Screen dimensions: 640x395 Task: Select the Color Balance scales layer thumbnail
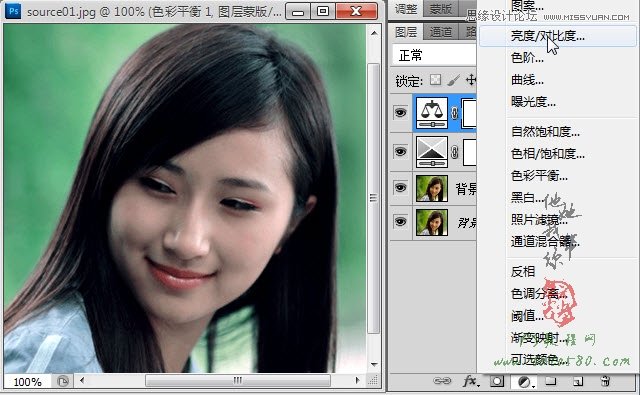[x=432, y=113]
